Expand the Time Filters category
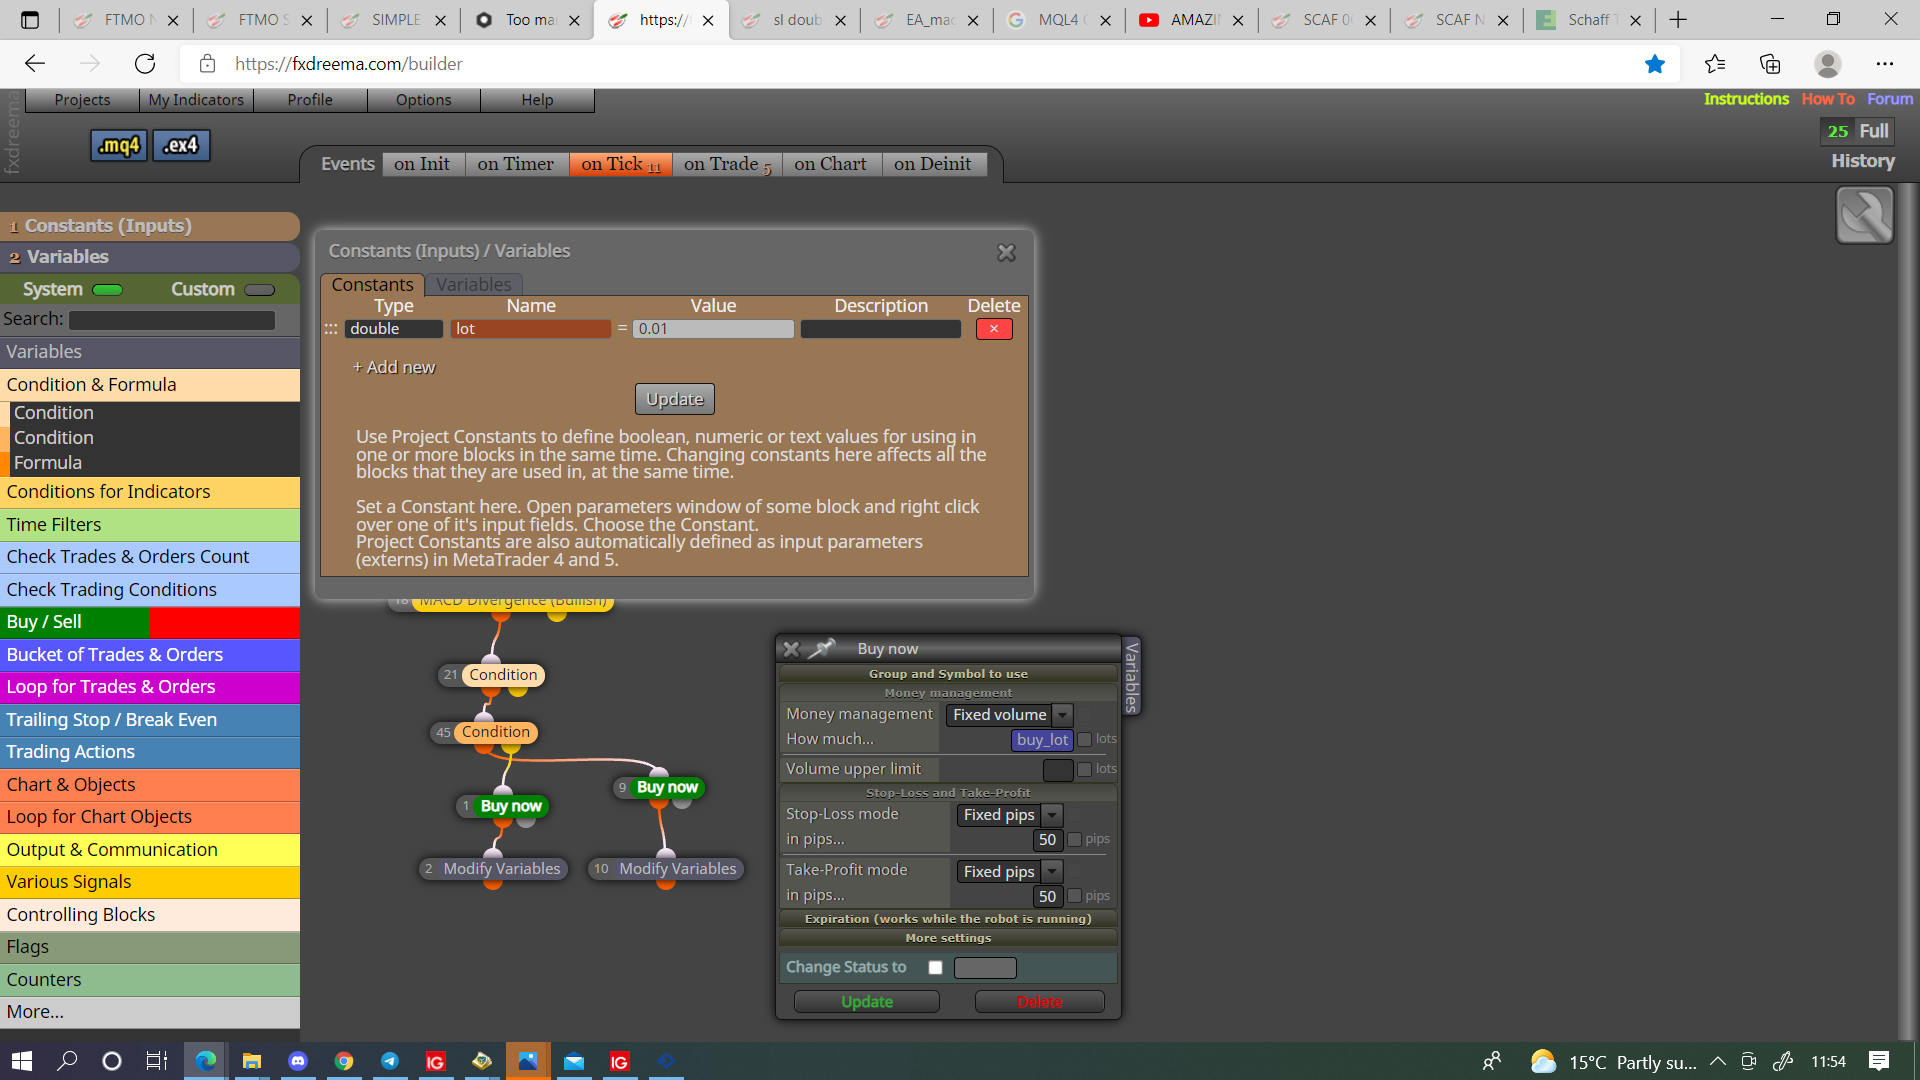This screenshot has height=1080, width=1920. point(150,525)
